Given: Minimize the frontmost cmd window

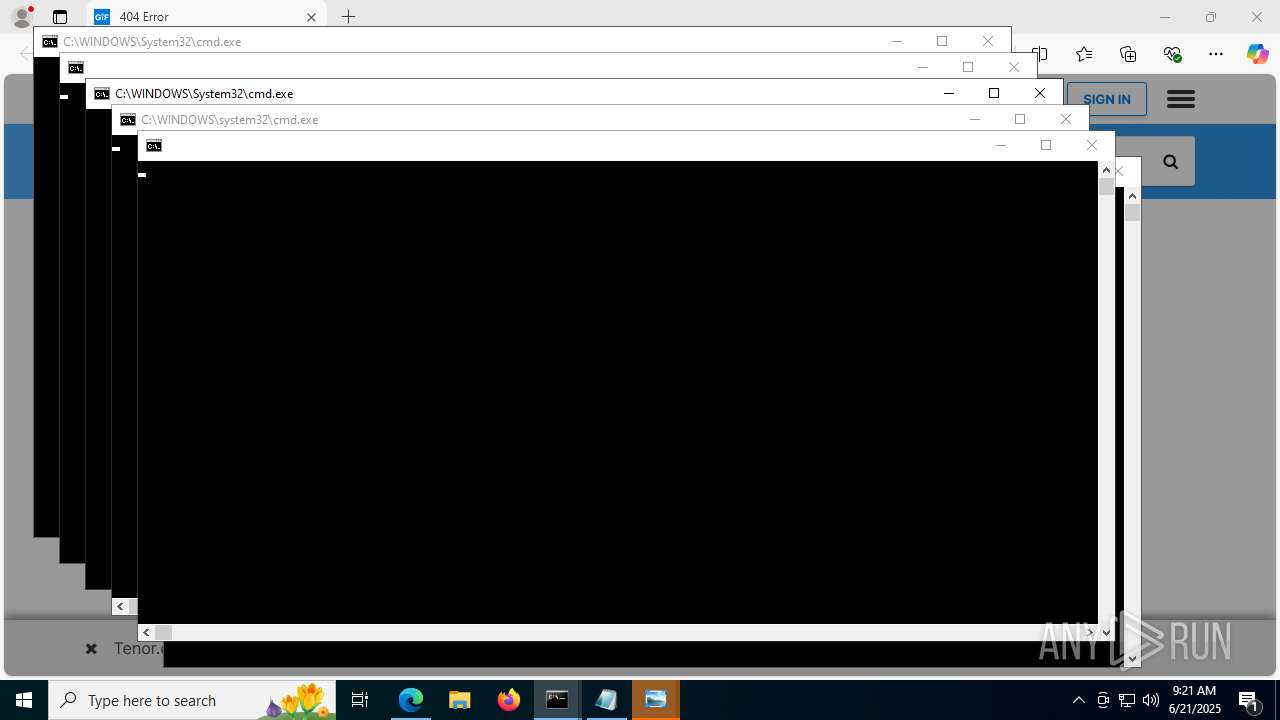Looking at the screenshot, I should pyautogui.click(x=1000, y=145).
